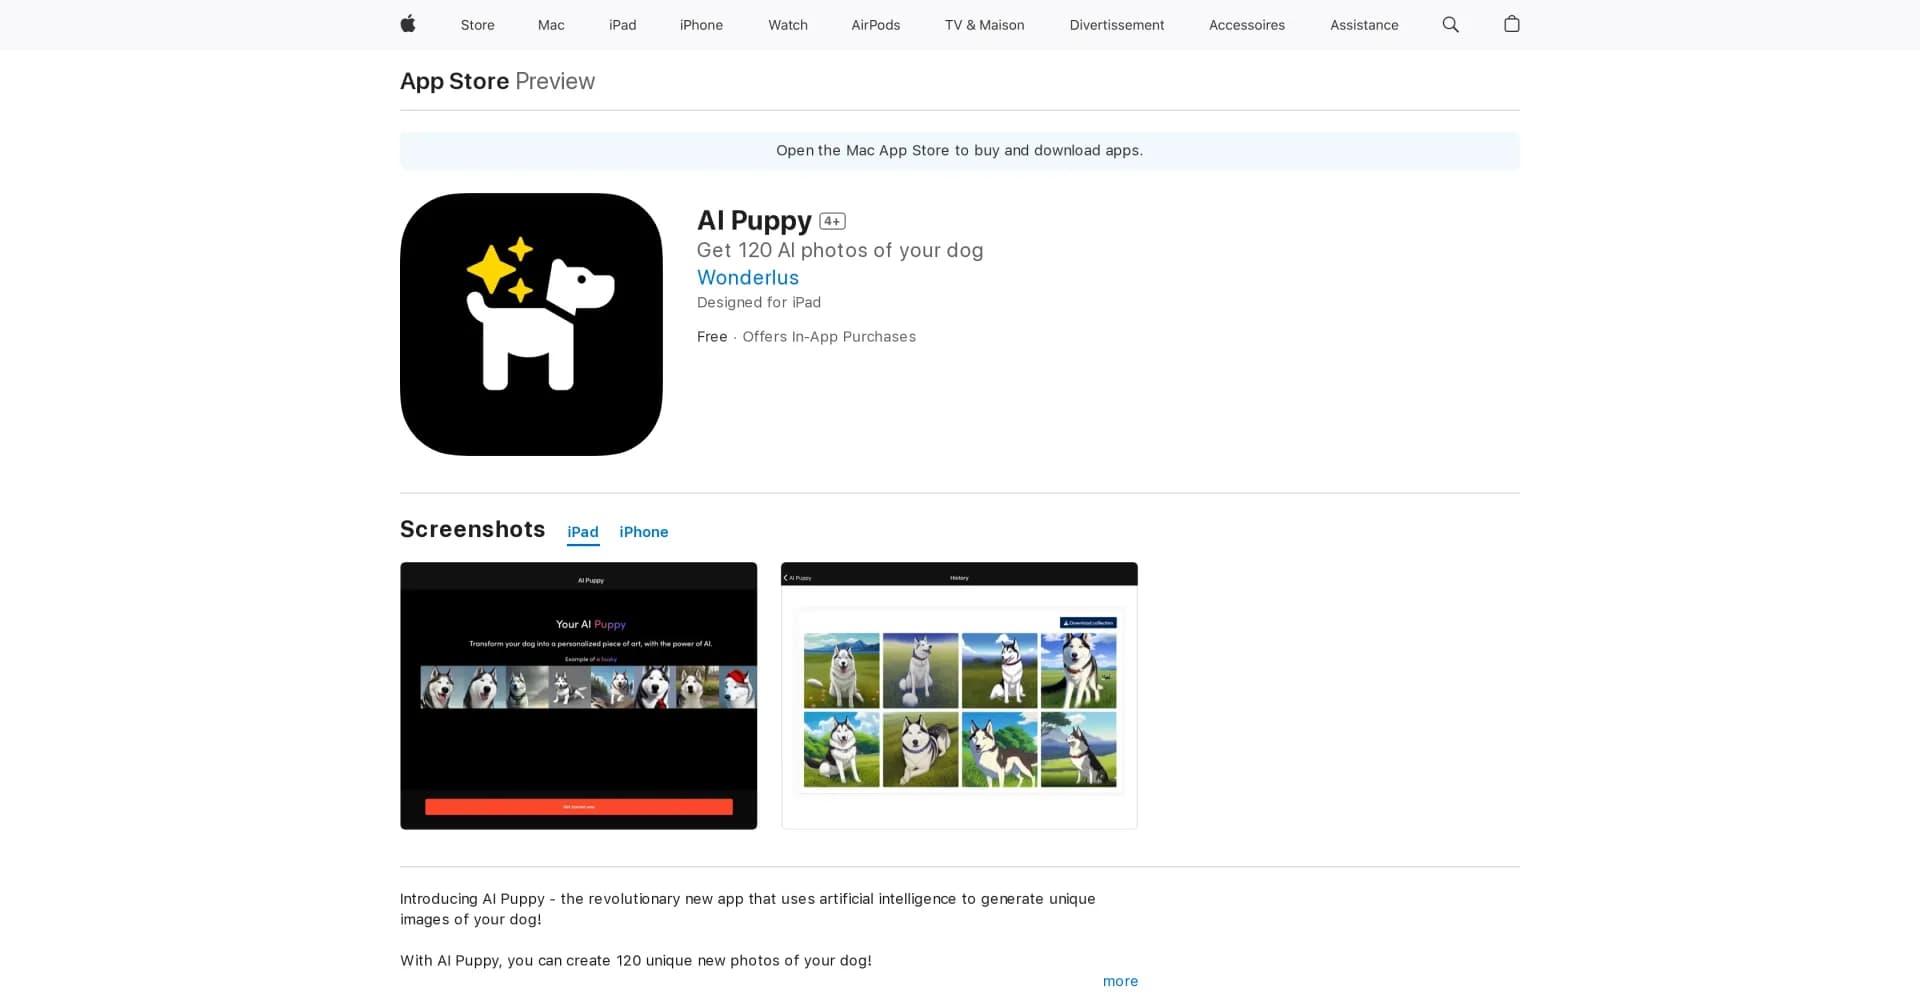
Task: Open the shopping bag icon
Action: [x=1511, y=24]
